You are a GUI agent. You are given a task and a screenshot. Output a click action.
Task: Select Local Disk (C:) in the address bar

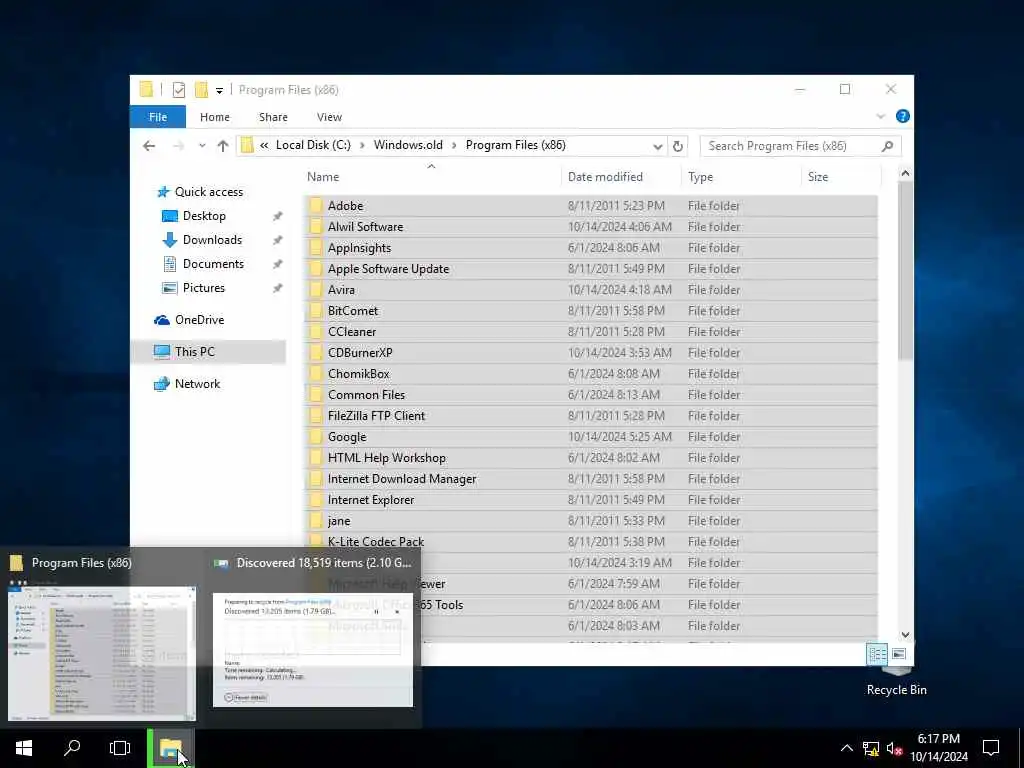click(x=313, y=145)
